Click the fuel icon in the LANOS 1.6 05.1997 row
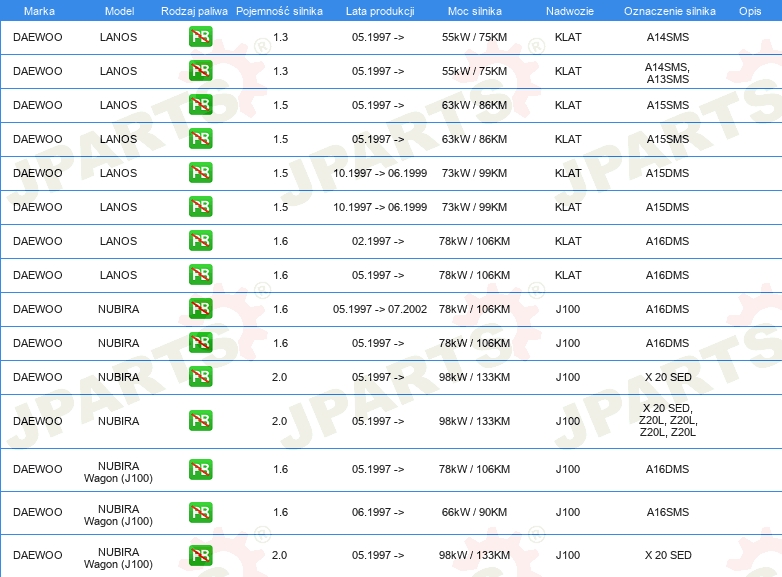782x577 pixels. point(200,275)
